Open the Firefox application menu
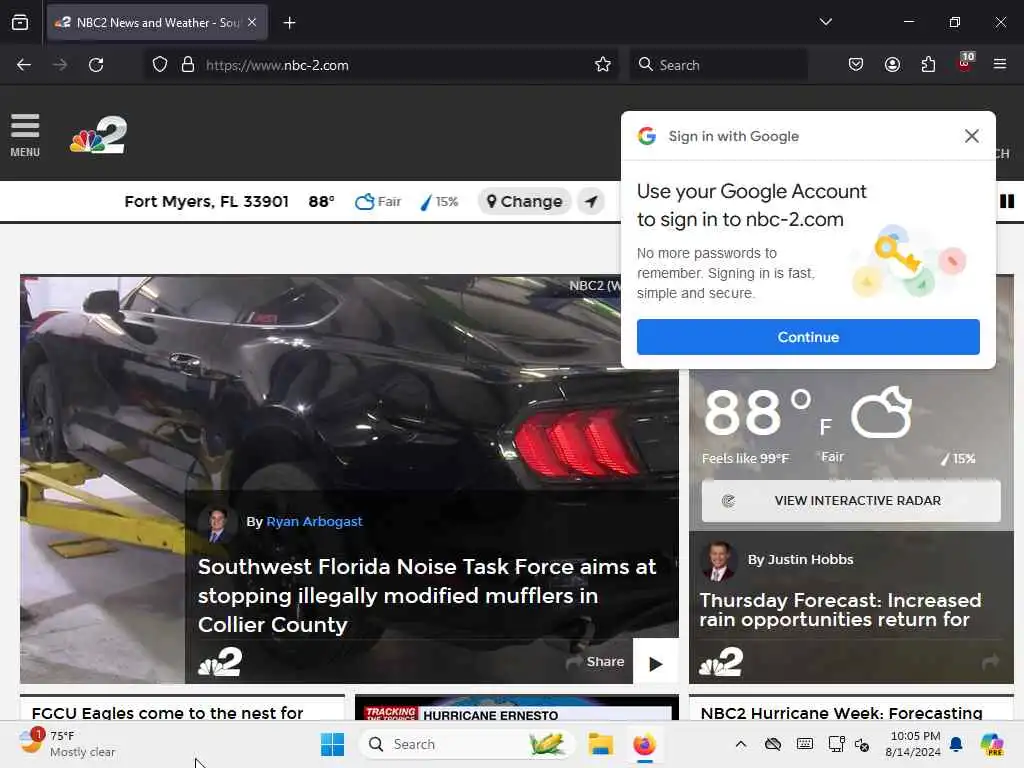1024x768 pixels. pos(1000,65)
